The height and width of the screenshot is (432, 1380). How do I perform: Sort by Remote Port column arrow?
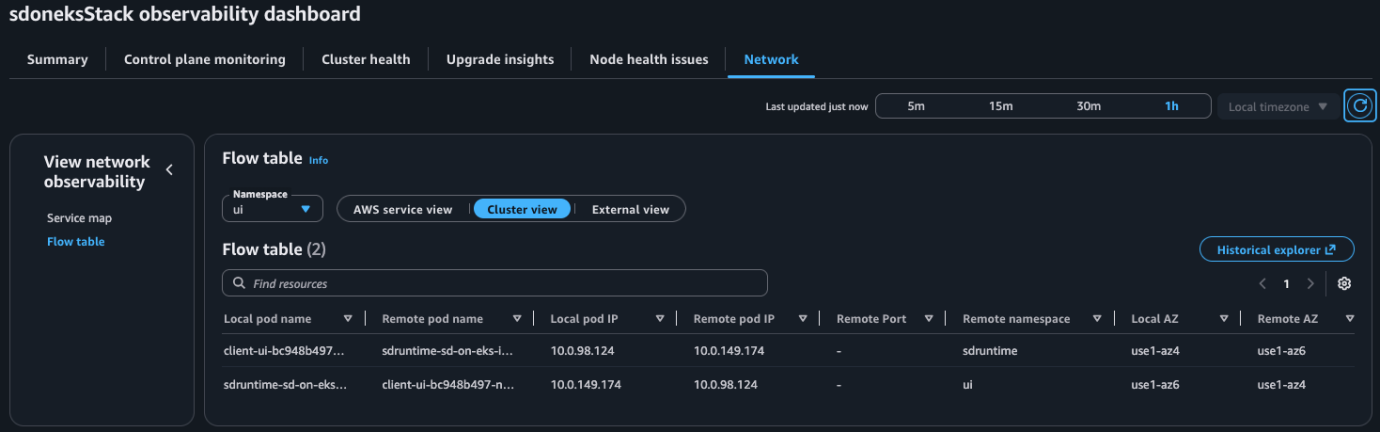pyautogui.click(x=929, y=319)
